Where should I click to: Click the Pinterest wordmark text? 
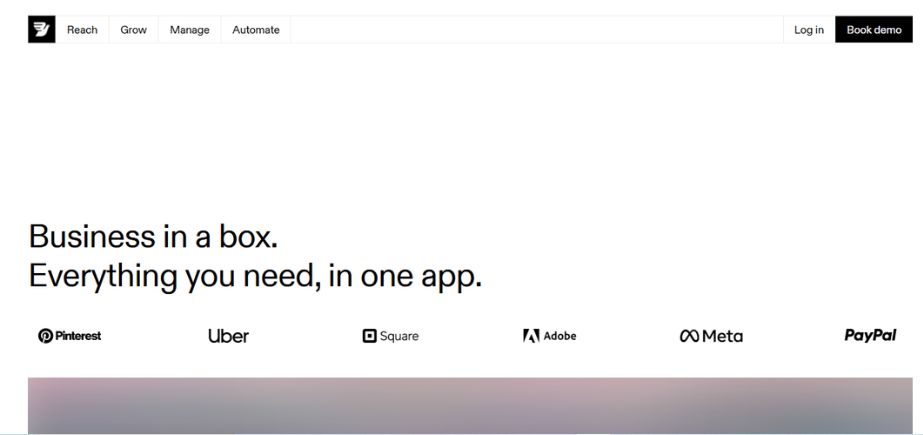[78, 336]
